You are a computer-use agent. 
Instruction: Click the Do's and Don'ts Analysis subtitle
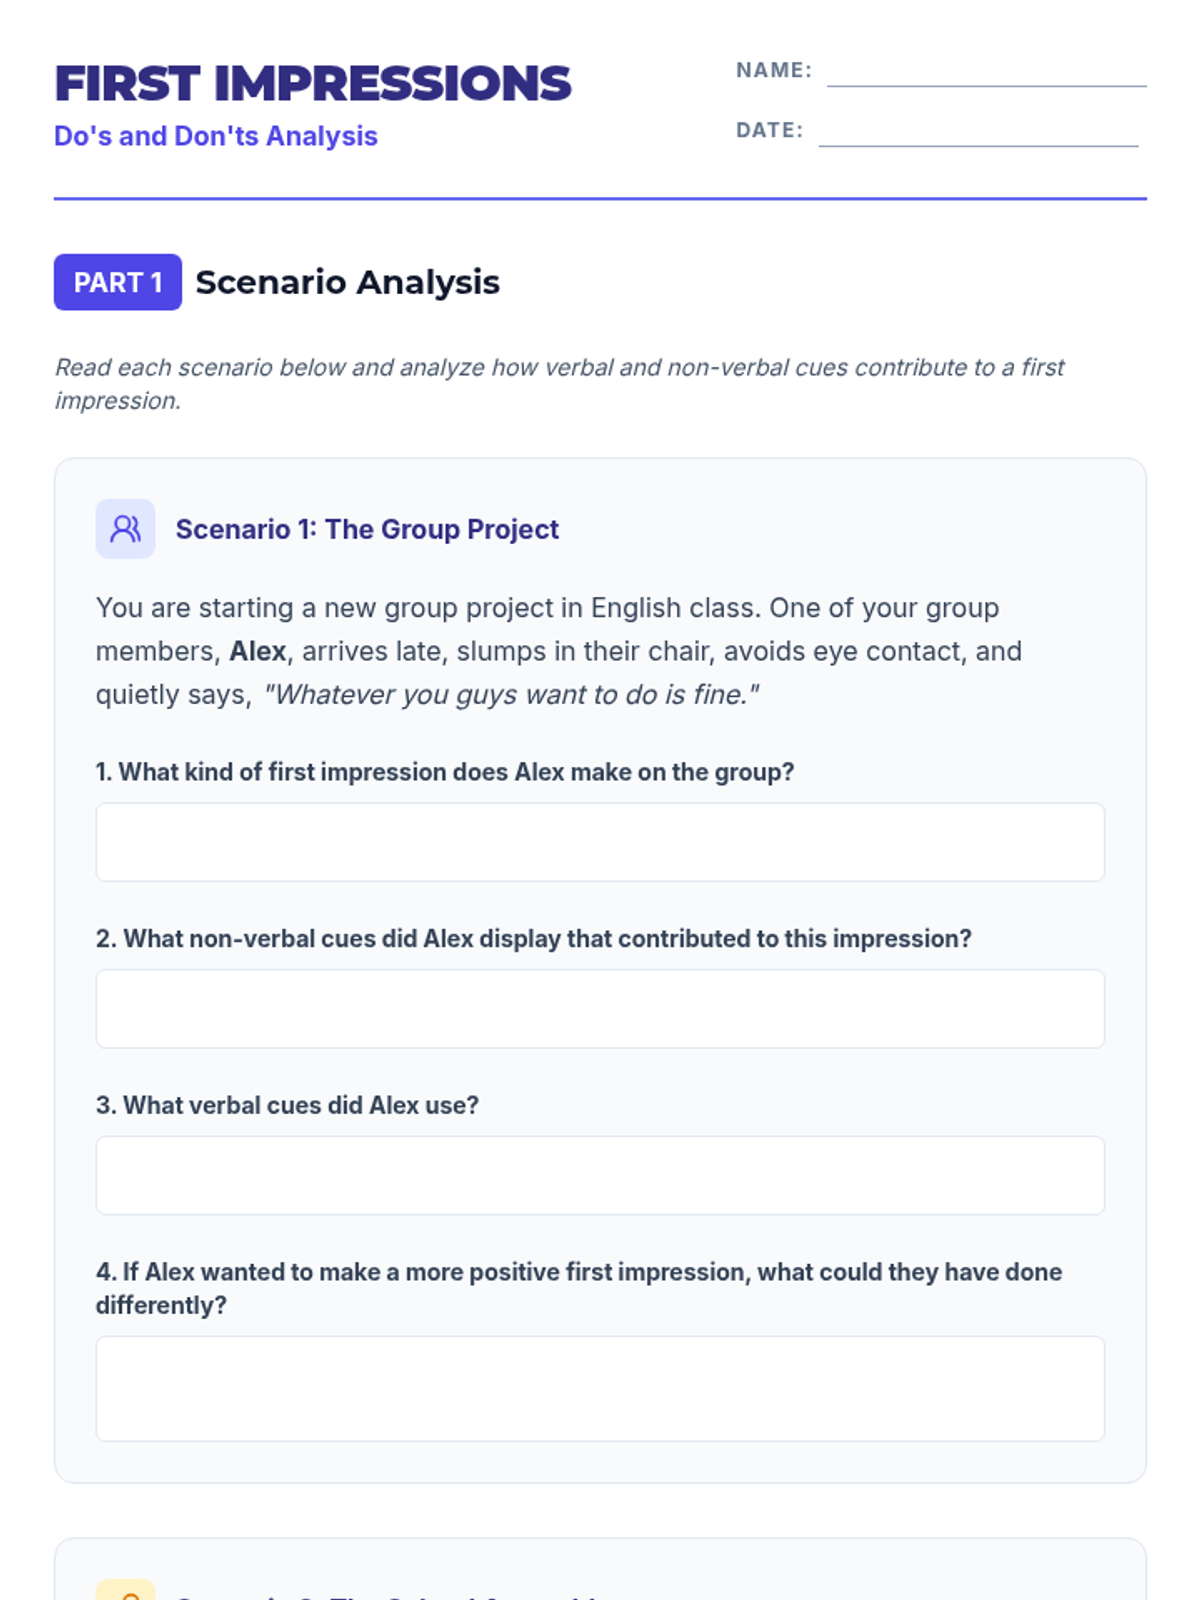pyautogui.click(x=216, y=136)
